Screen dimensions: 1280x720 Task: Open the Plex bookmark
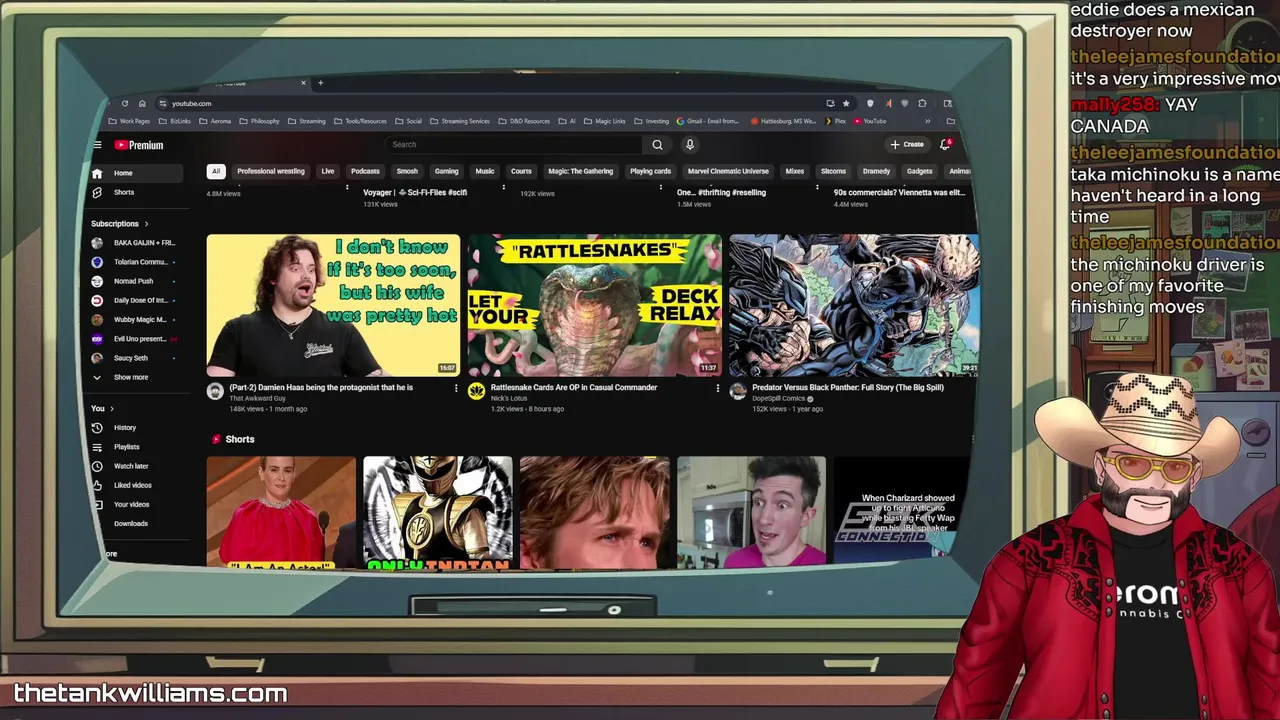tap(836, 121)
